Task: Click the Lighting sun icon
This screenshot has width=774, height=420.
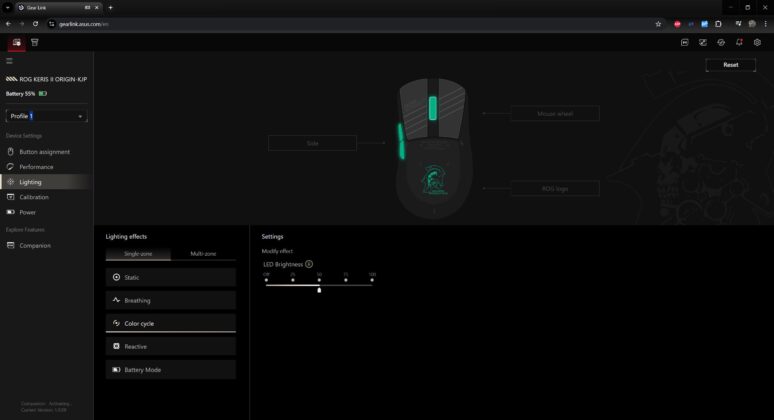Action: point(10,182)
